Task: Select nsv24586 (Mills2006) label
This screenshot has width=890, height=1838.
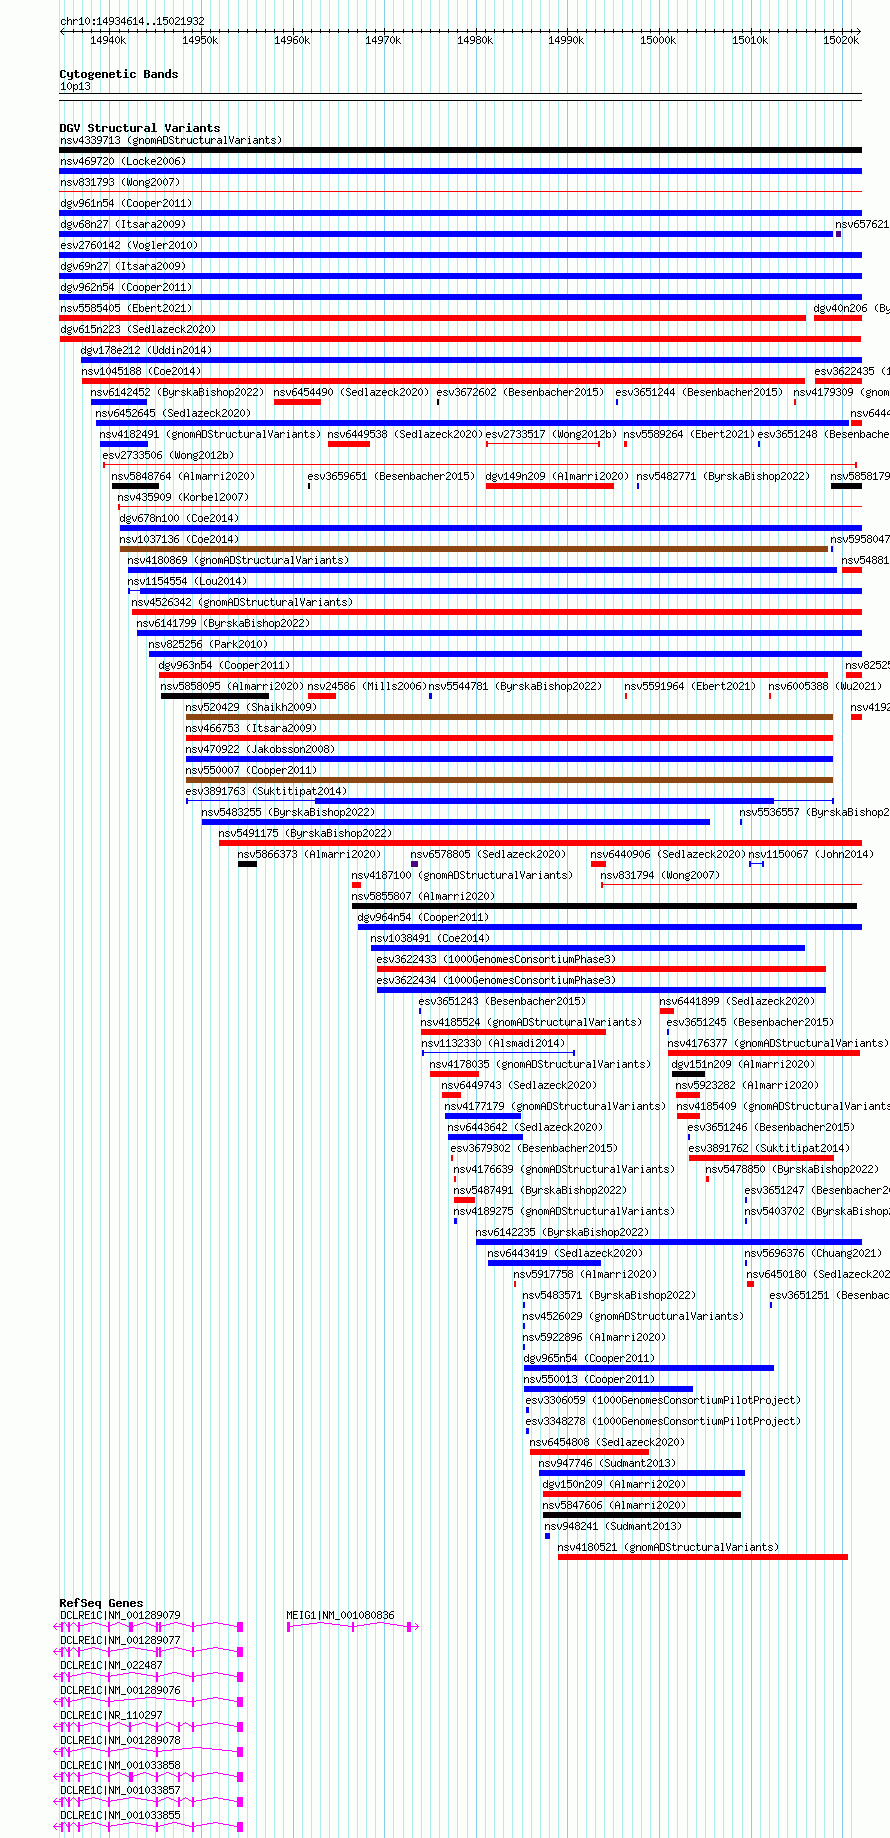Action: coord(366,686)
